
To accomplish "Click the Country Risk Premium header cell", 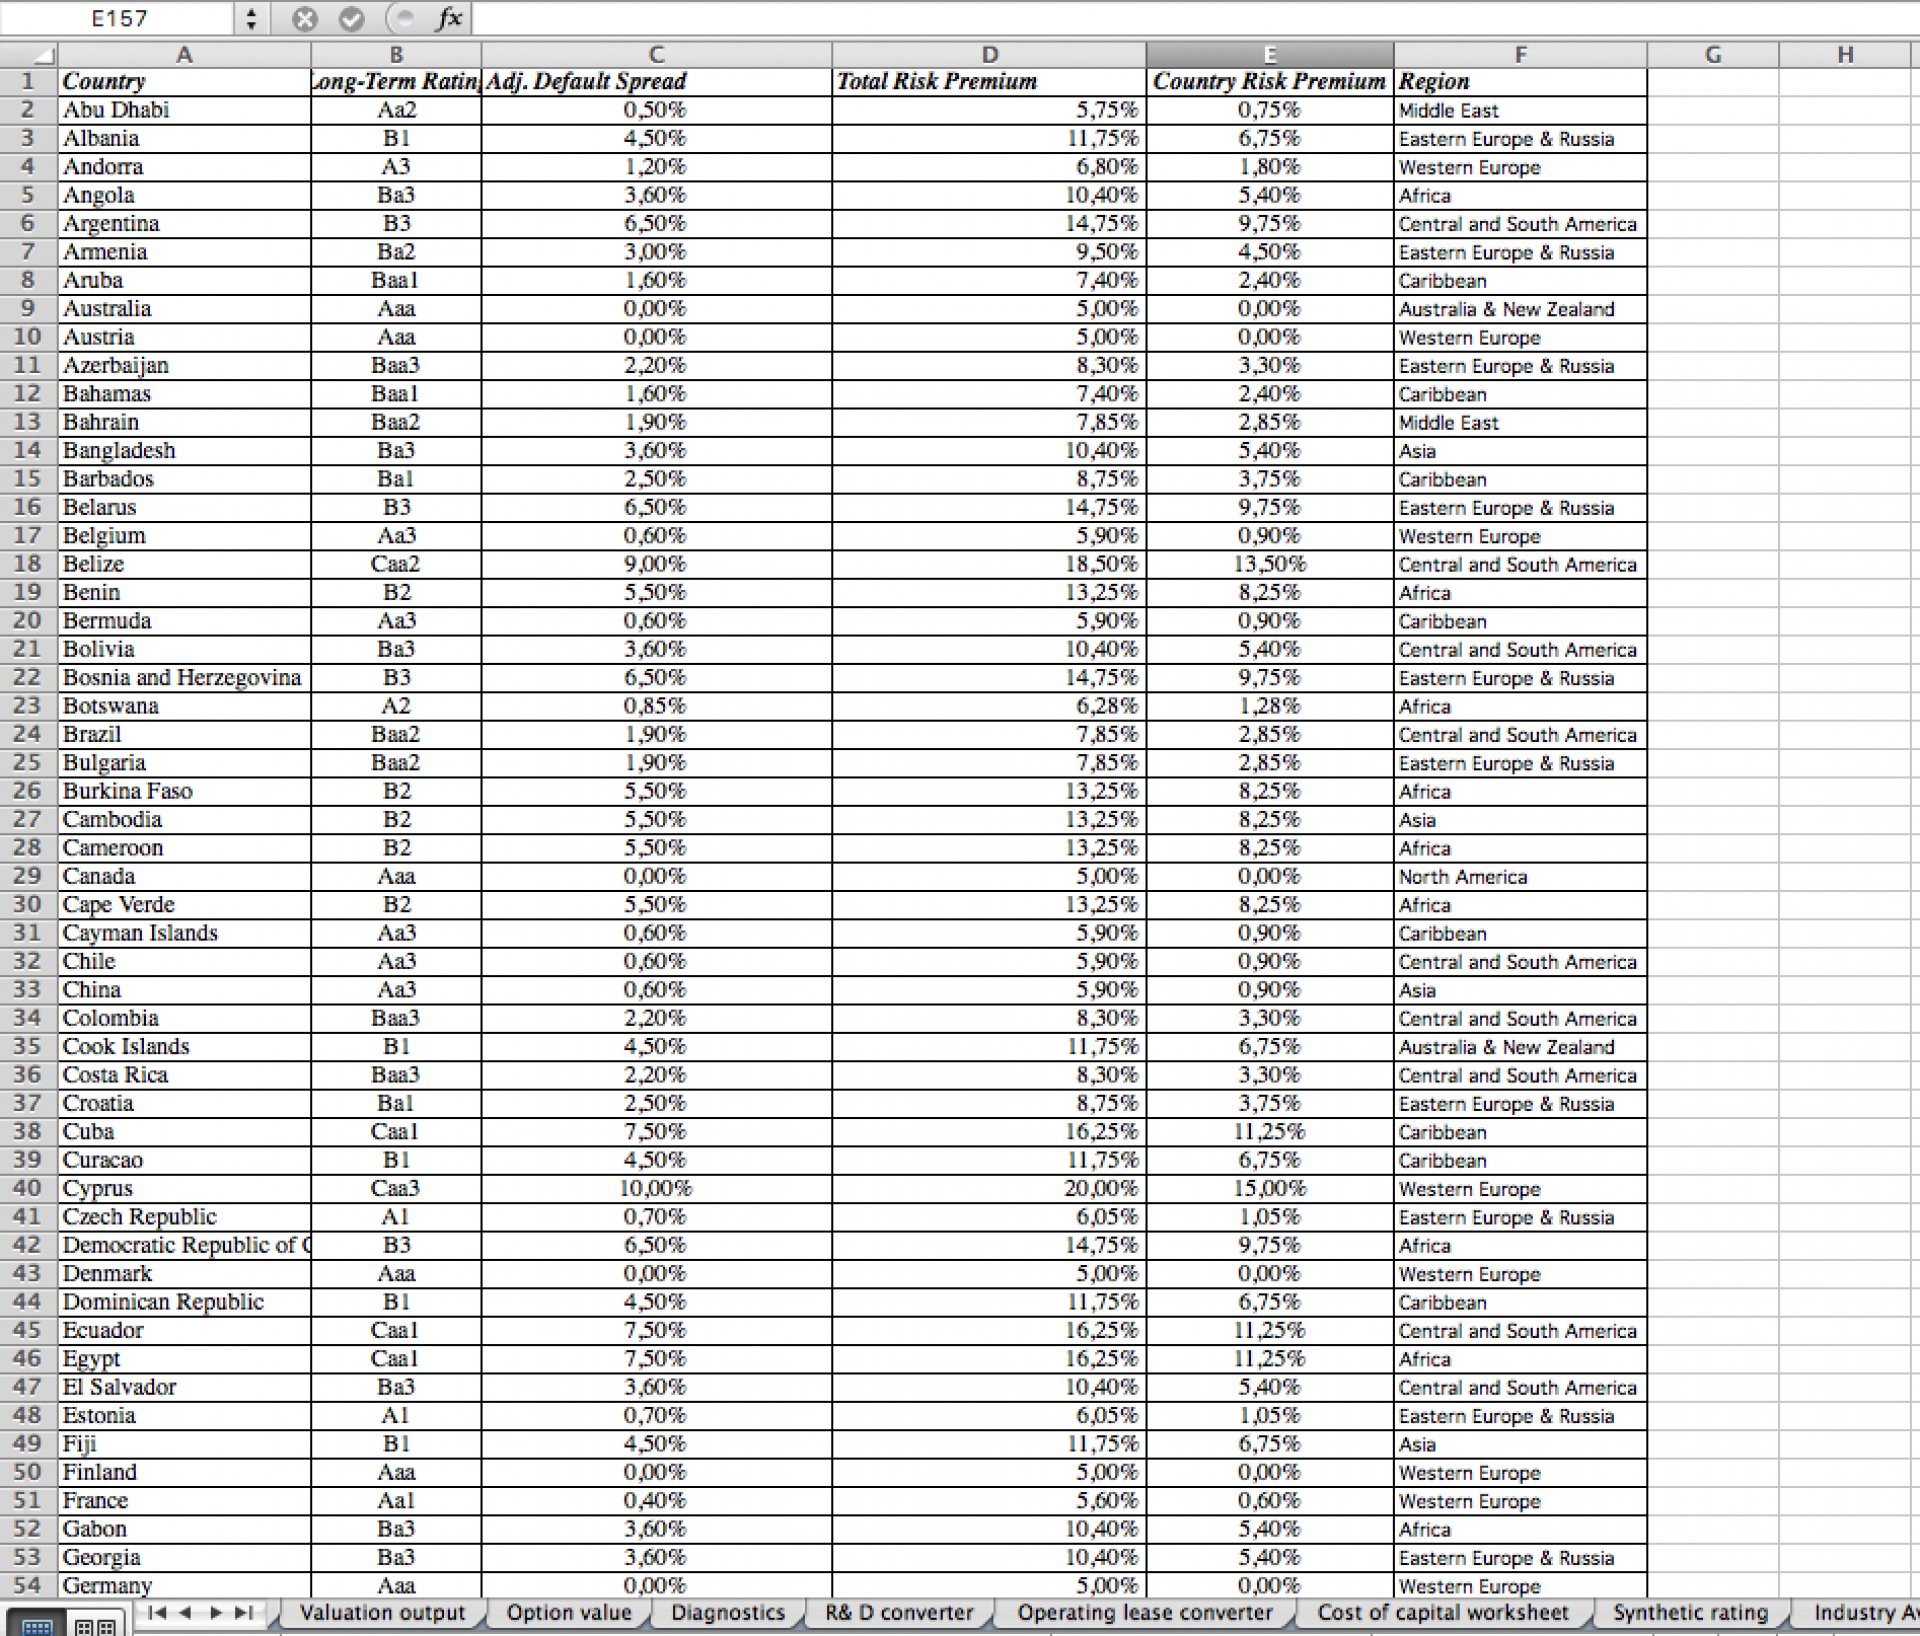I will click(1270, 82).
